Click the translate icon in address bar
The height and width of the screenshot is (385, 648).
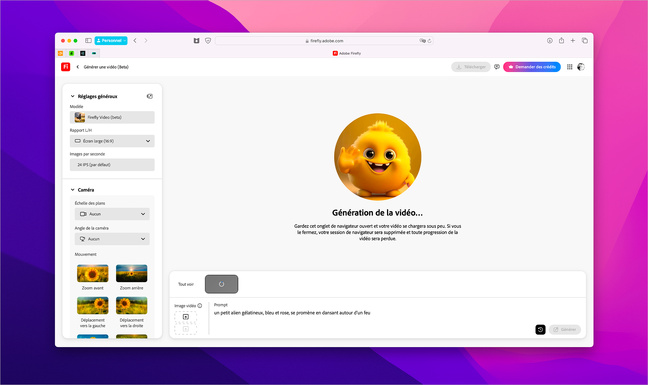422,40
